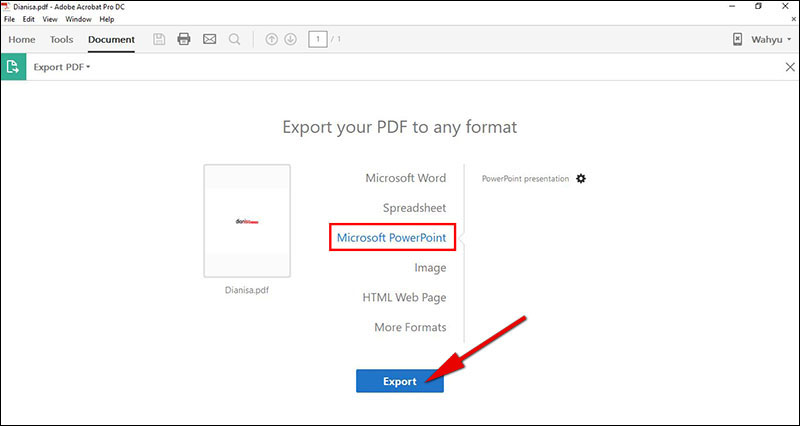Viewport: 800px width, 426px height.
Task: Click the green Export PDF tool icon
Action: pos(13,66)
